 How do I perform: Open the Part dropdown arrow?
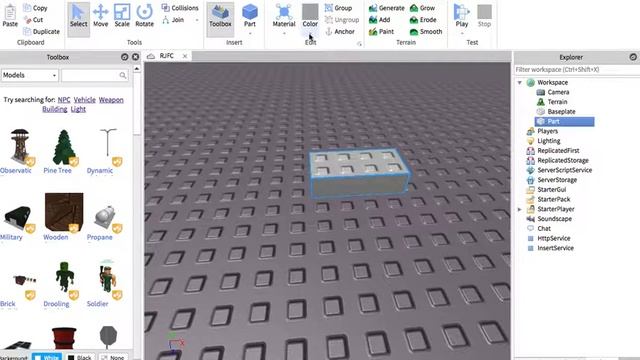pyautogui.click(x=250, y=33)
